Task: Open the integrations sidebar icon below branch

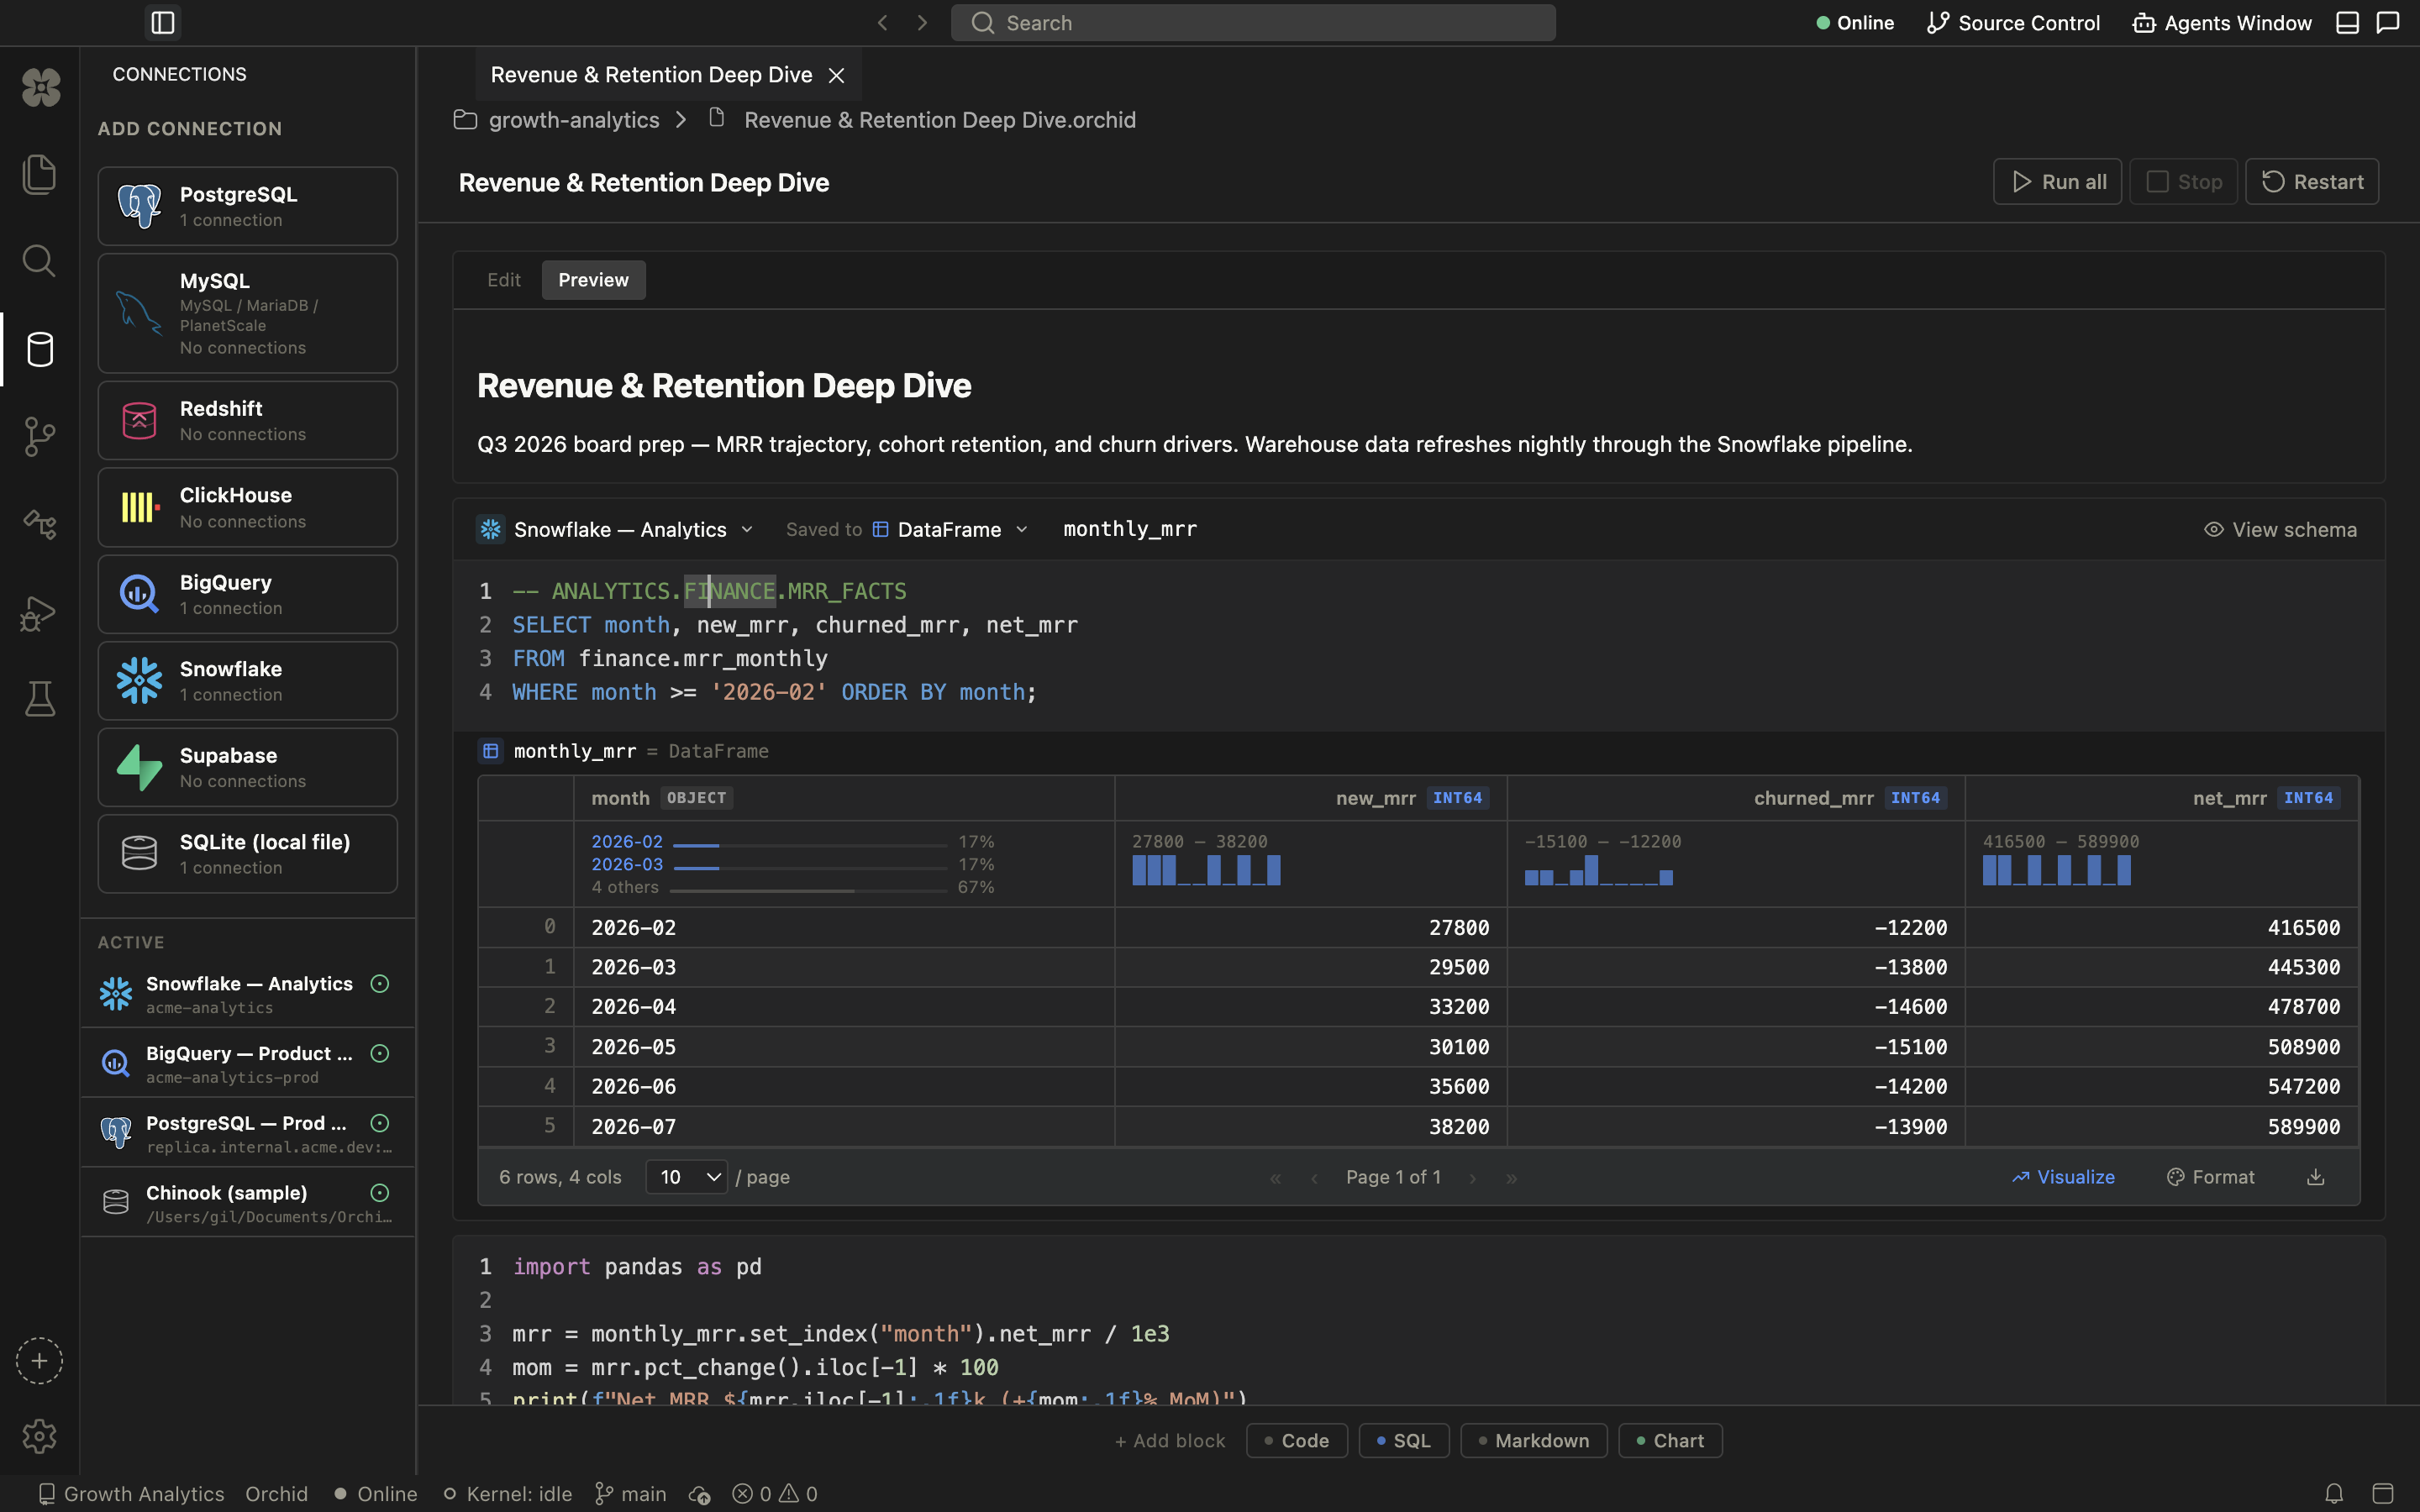Action: tap(39, 524)
